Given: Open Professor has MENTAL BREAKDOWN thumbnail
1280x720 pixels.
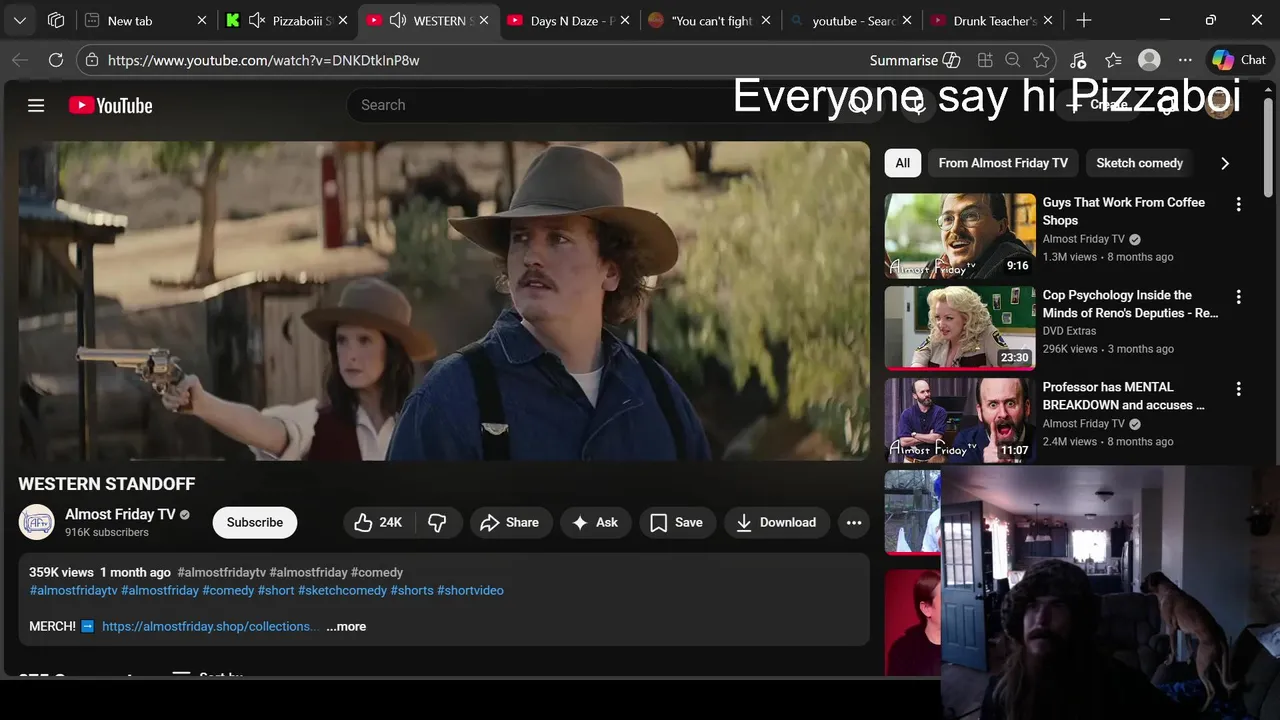Looking at the screenshot, I should [960, 420].
